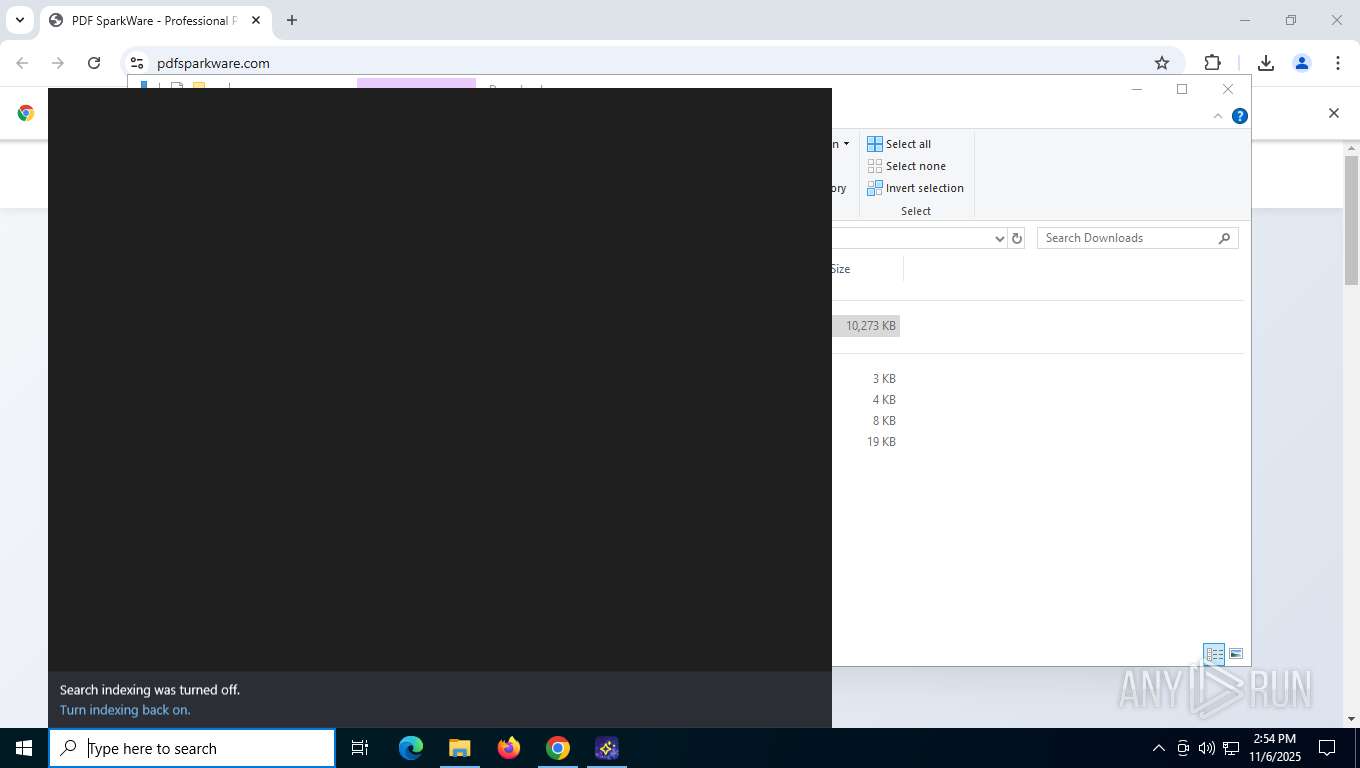1360x768 pixels.
Task: Open File Explorer from taskbar
Action: tap(460, 748)
